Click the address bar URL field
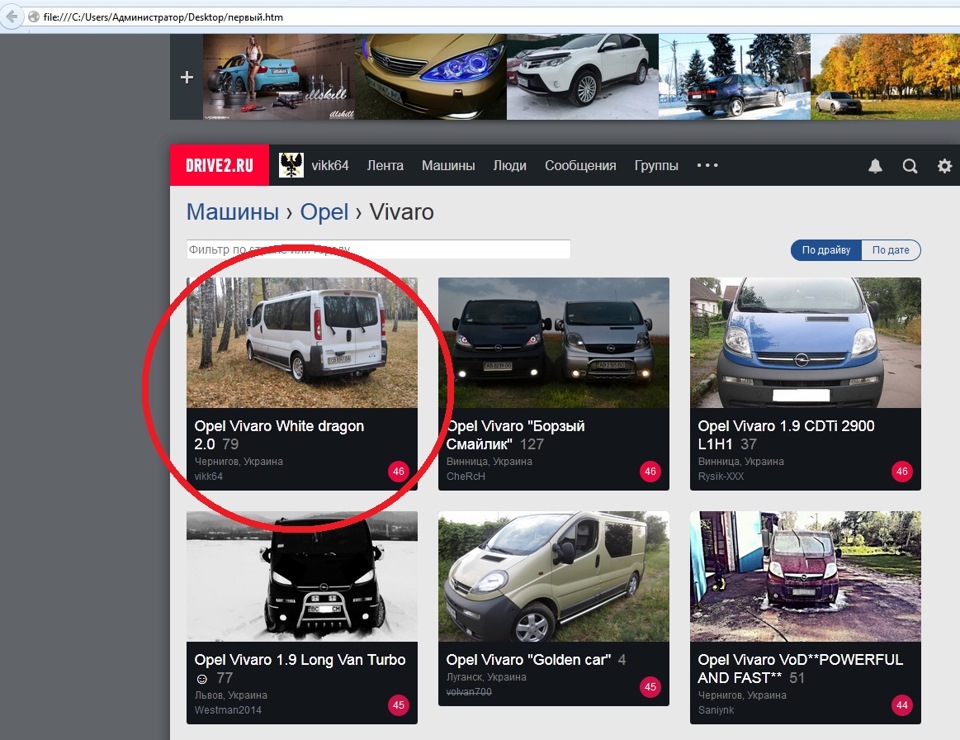Screen dimensions: 960x740 click(490, 17)
